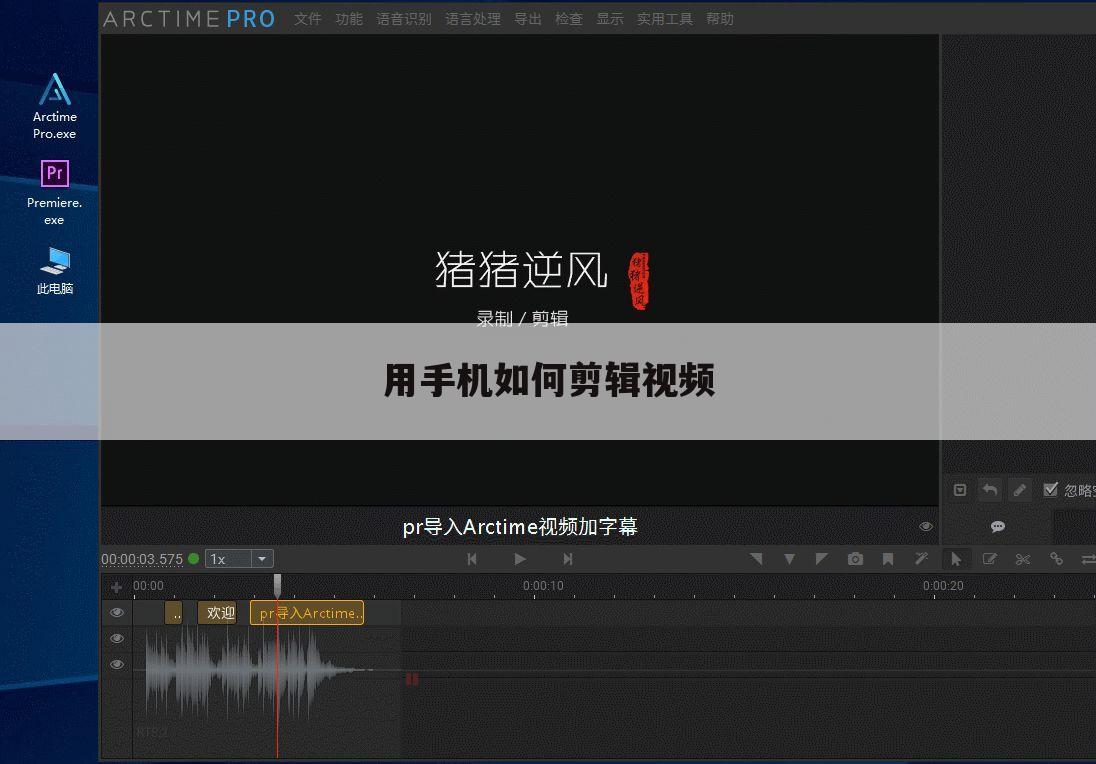Toggle visibility of the subtitle track

point(117,612)
